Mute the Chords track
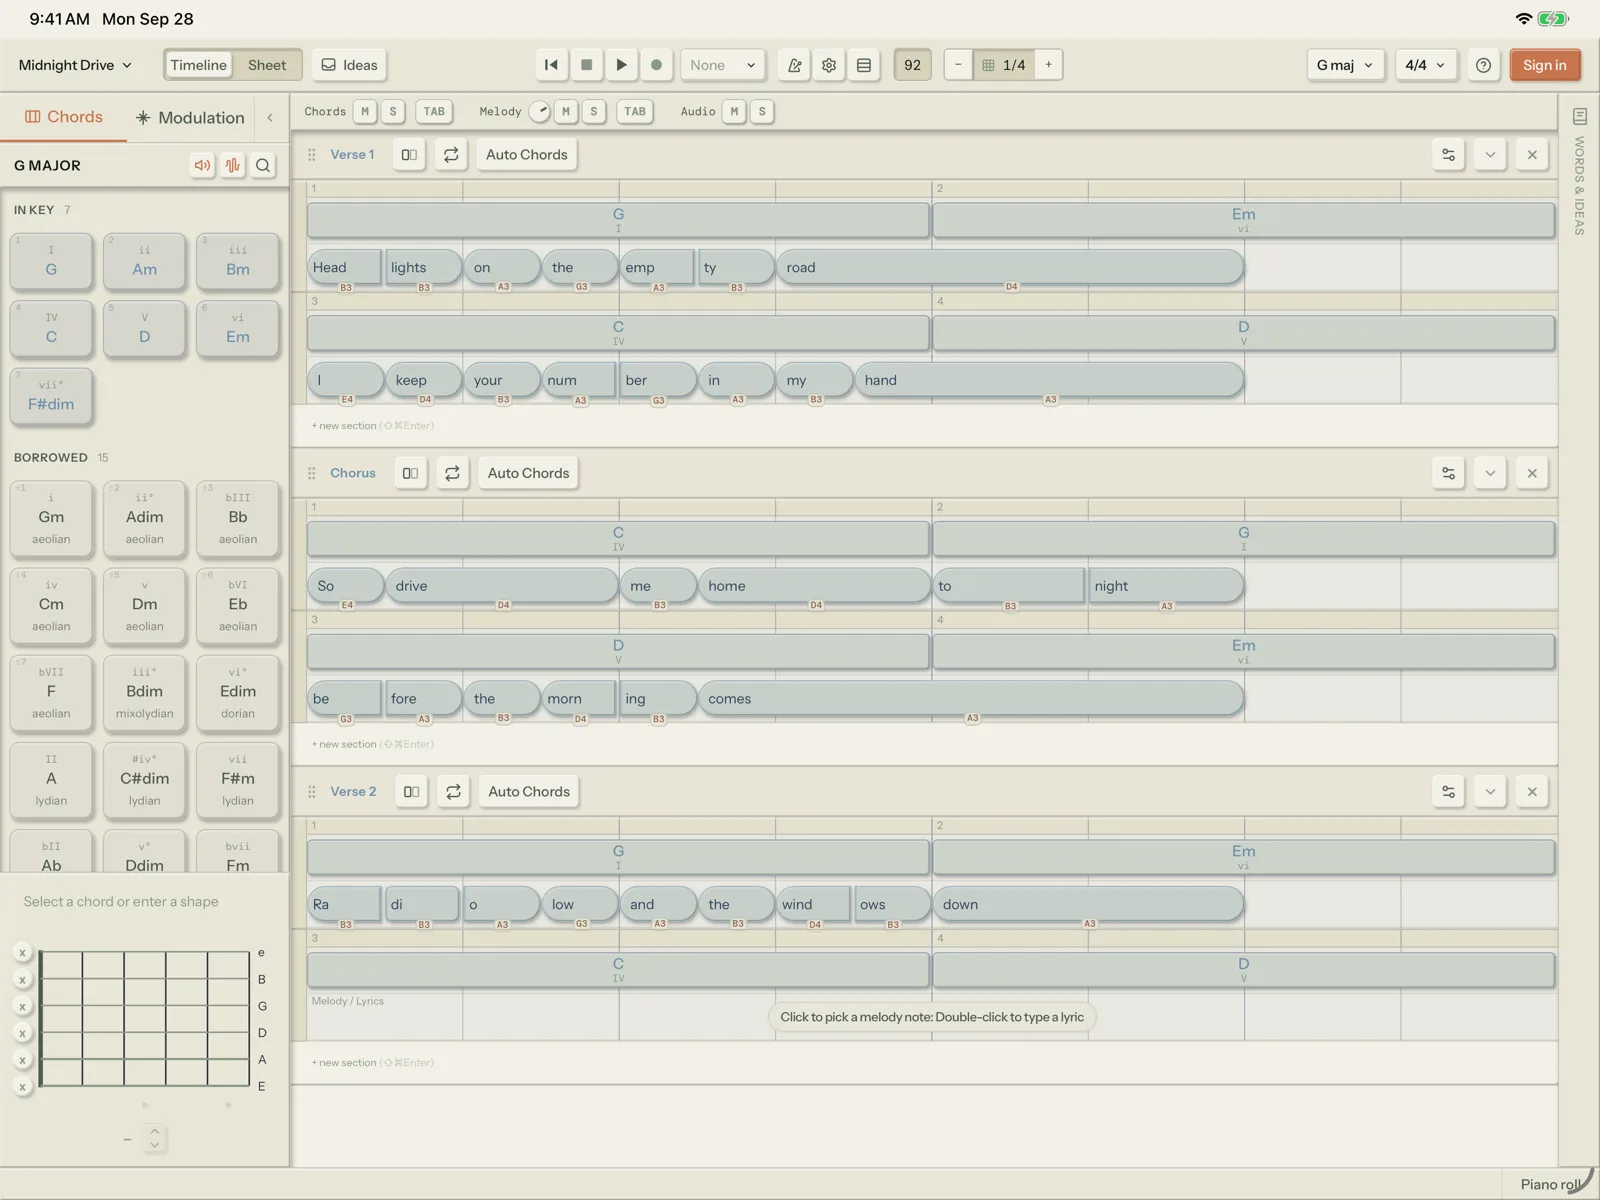 tap(365, 111)
